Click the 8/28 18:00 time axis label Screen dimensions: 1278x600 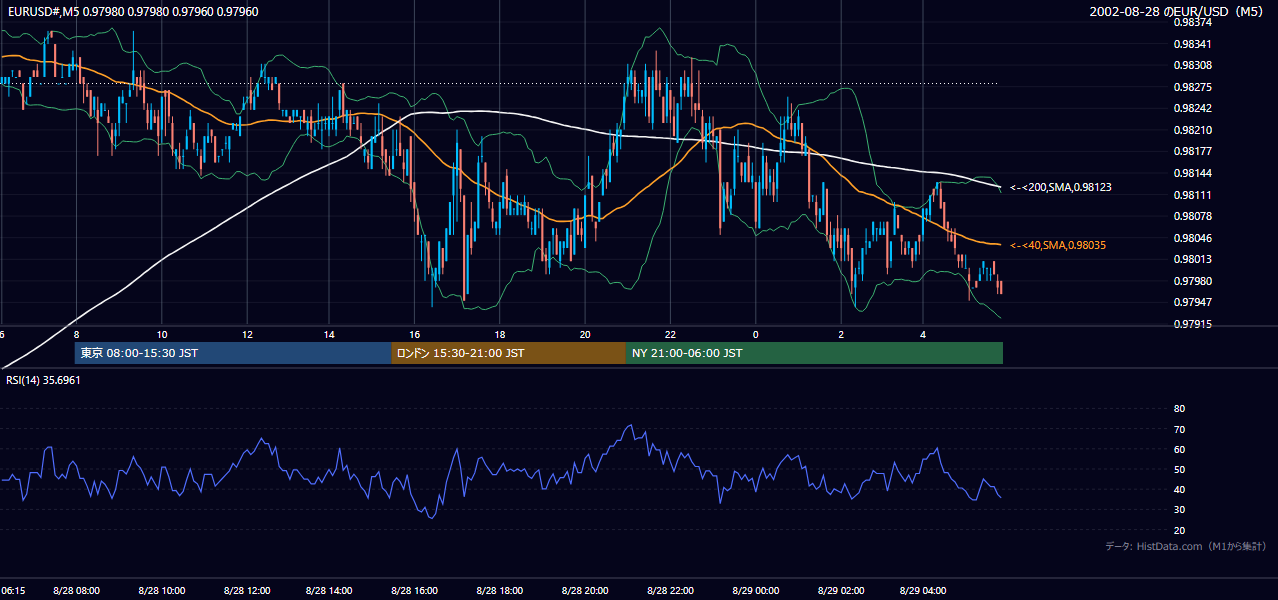[499, 590]
